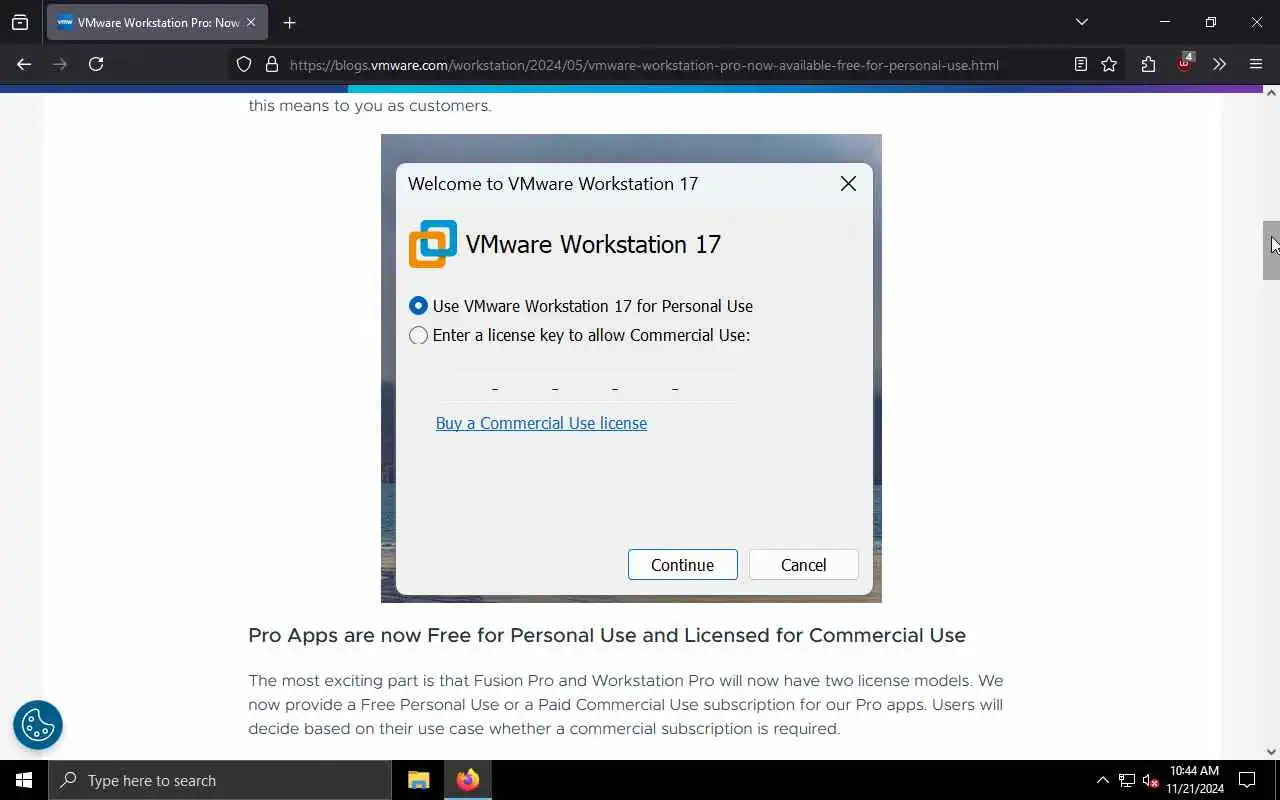The width and height of the screenshot is (1280, 800).
Task: Open network status tray icon
Action: (x=1127, y=780)
